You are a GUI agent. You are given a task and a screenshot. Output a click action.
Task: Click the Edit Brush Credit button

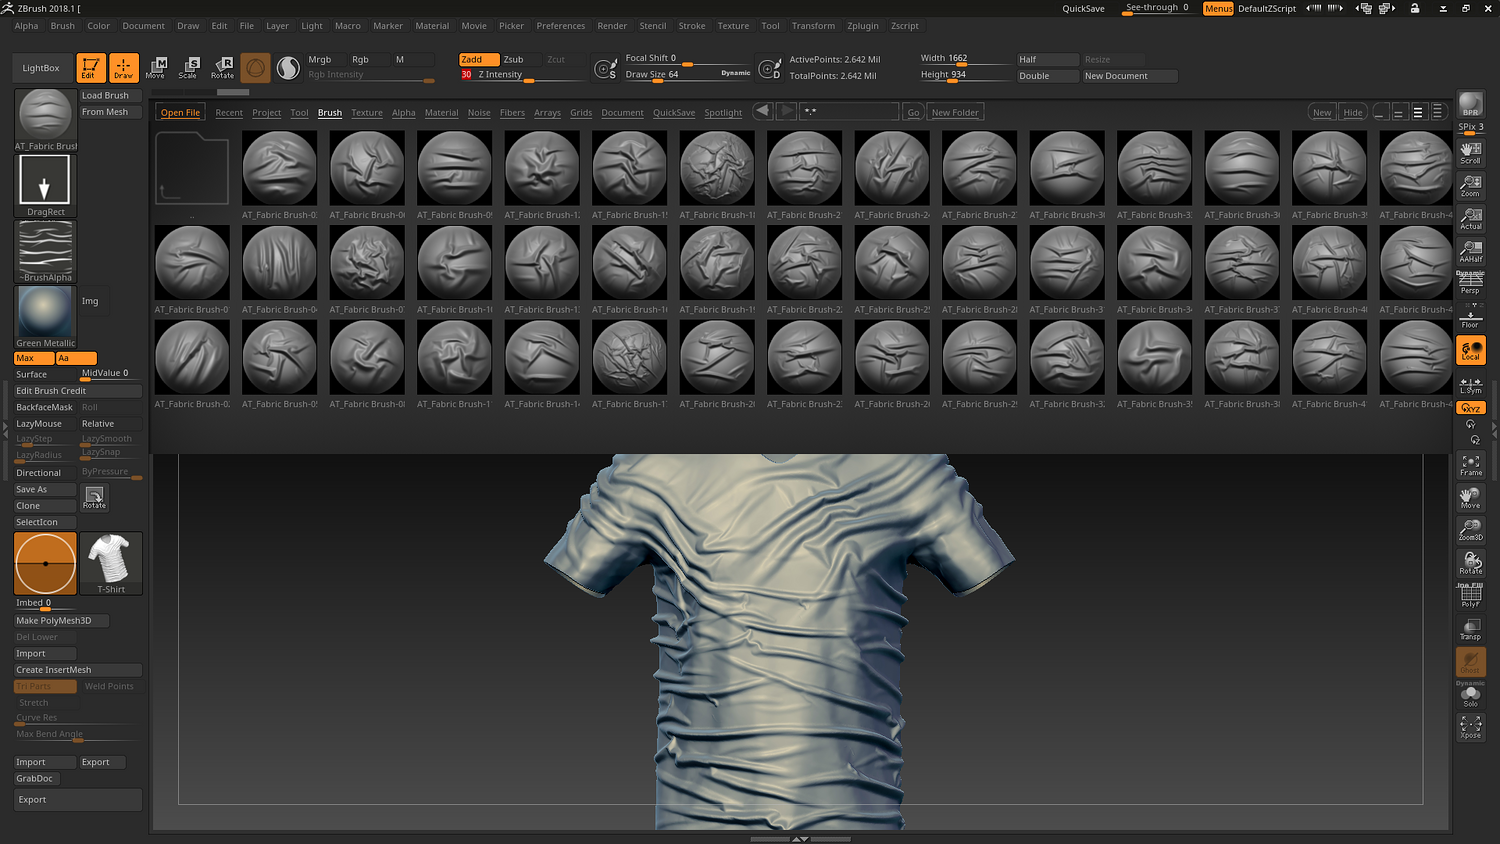coord(78,391)
